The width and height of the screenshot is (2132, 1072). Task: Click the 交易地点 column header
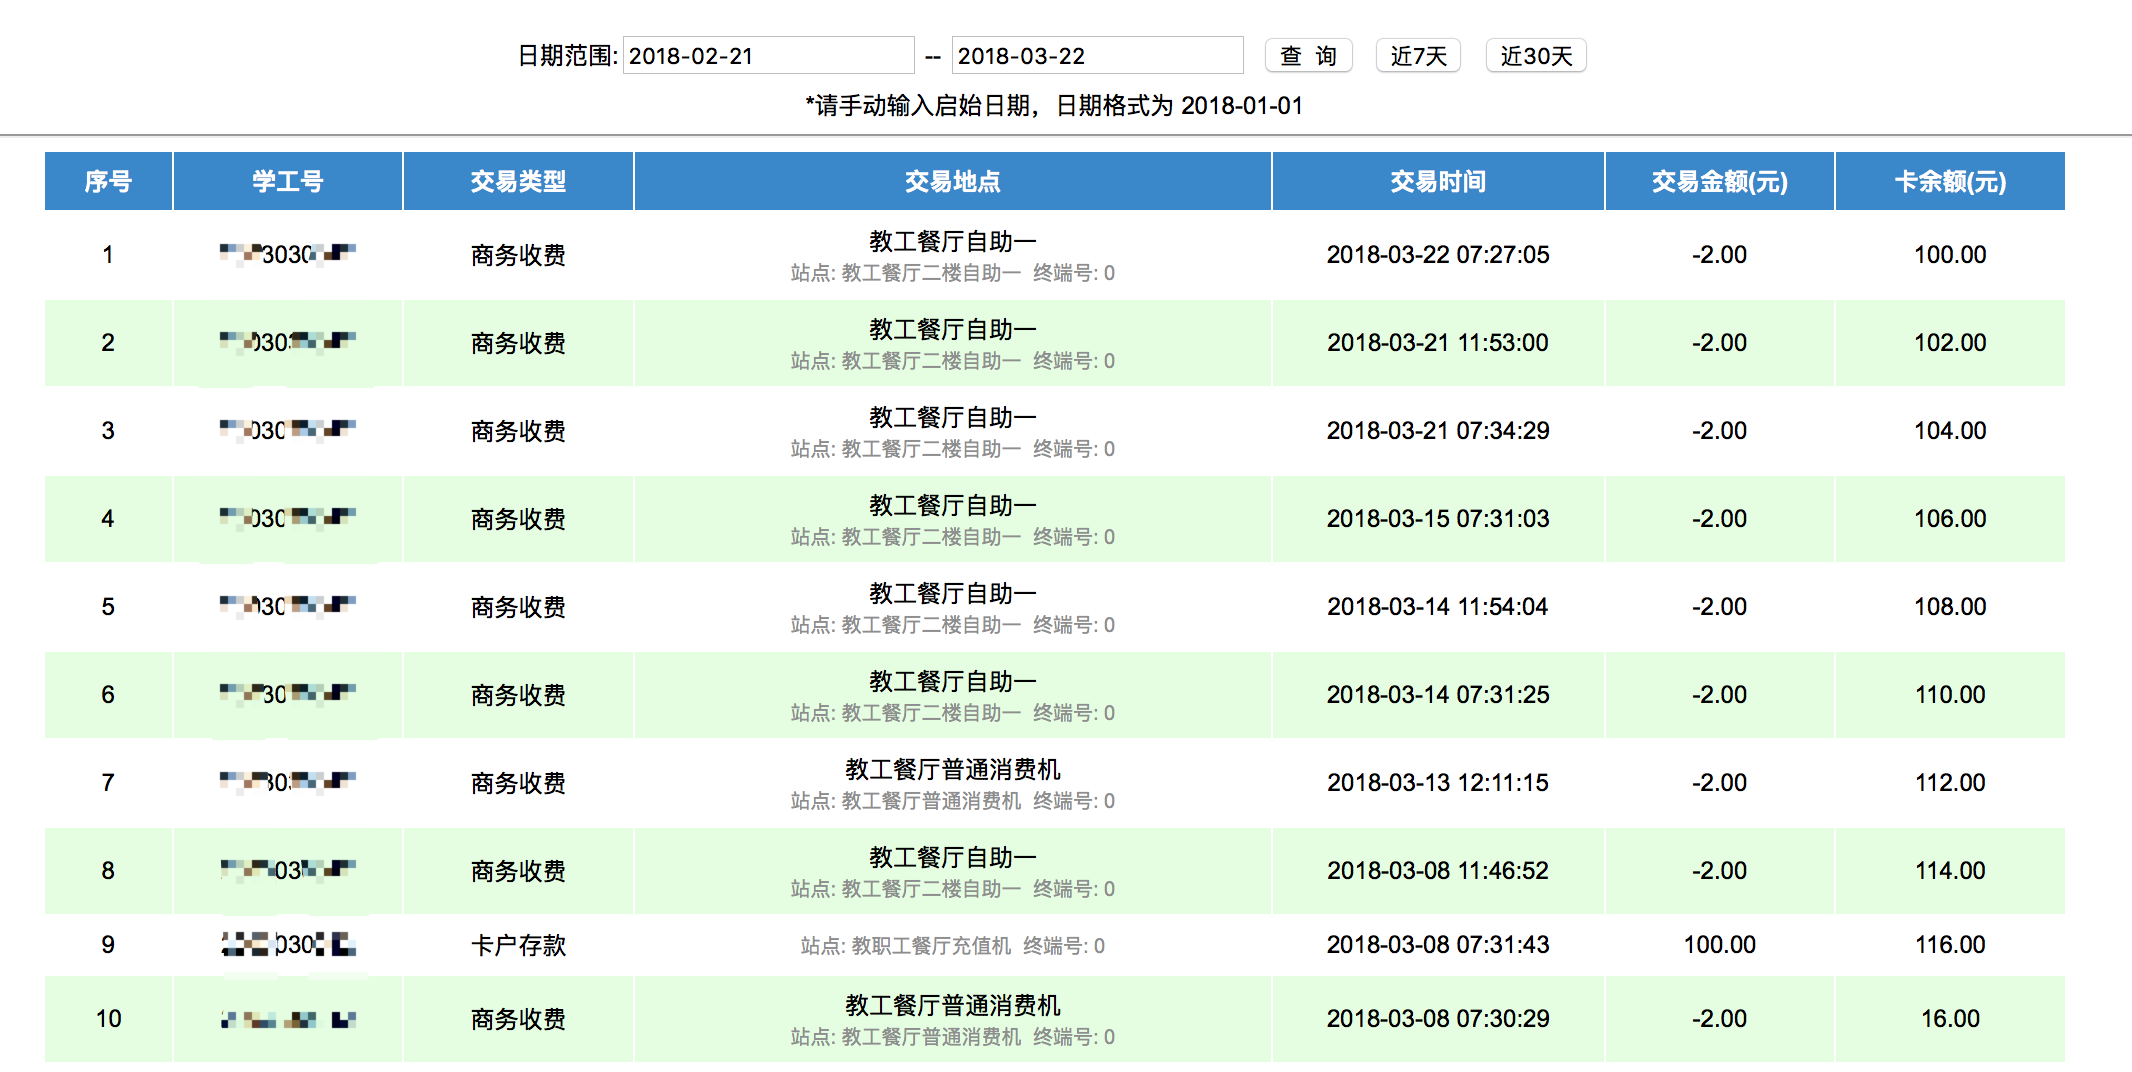952,182
